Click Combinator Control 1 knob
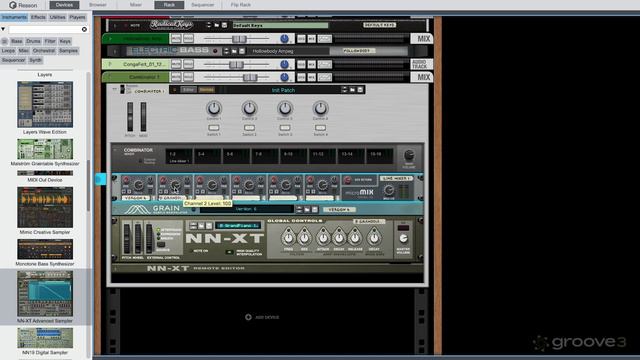The height and width of the screenshot is (360, 640). click(x=213, y=108)
